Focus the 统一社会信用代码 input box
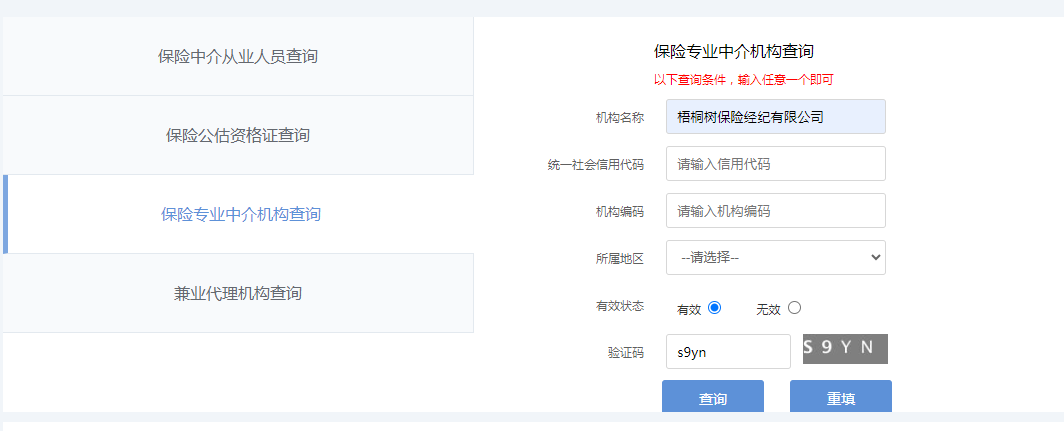The height and width of the screenshot is (431, 1064). click(x=775, y=164)
